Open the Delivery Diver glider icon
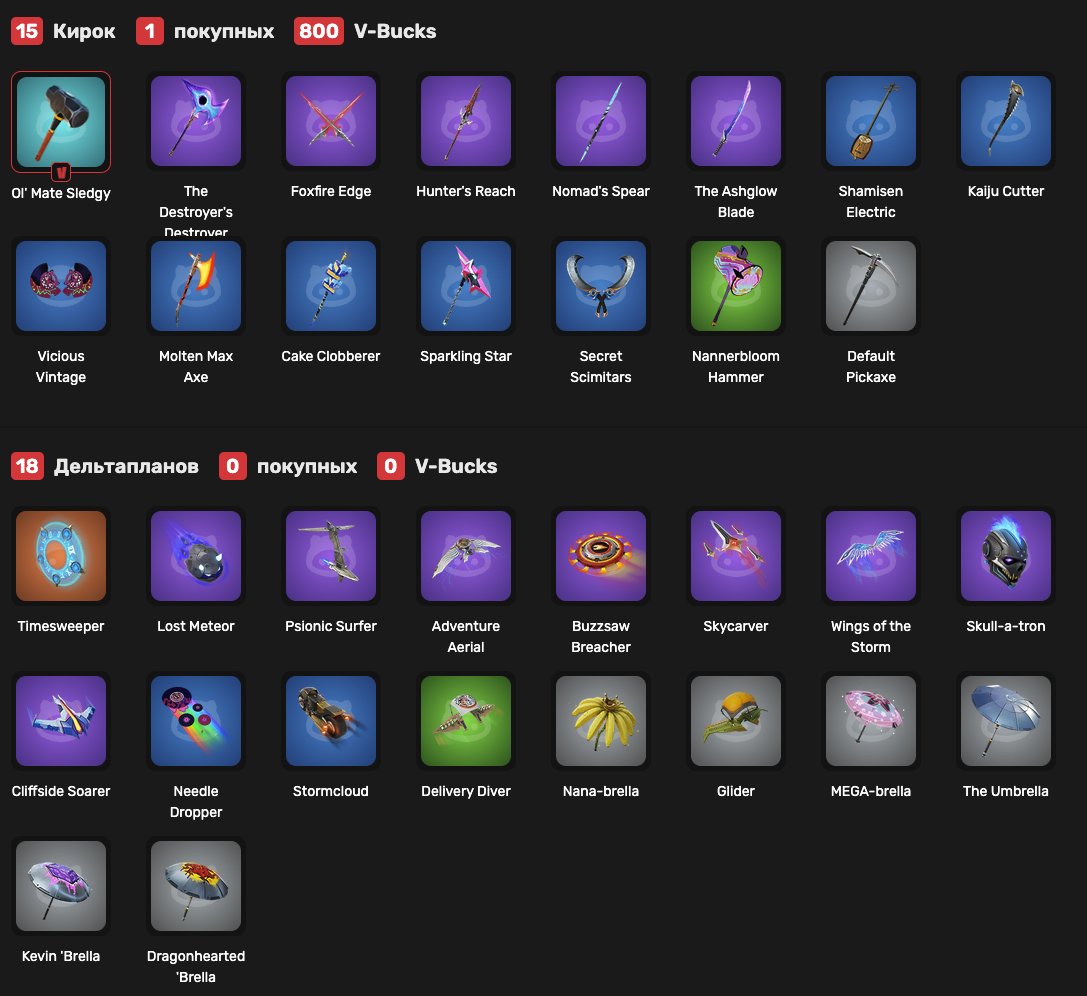1087x996 pixels. (x=466, y=721)
